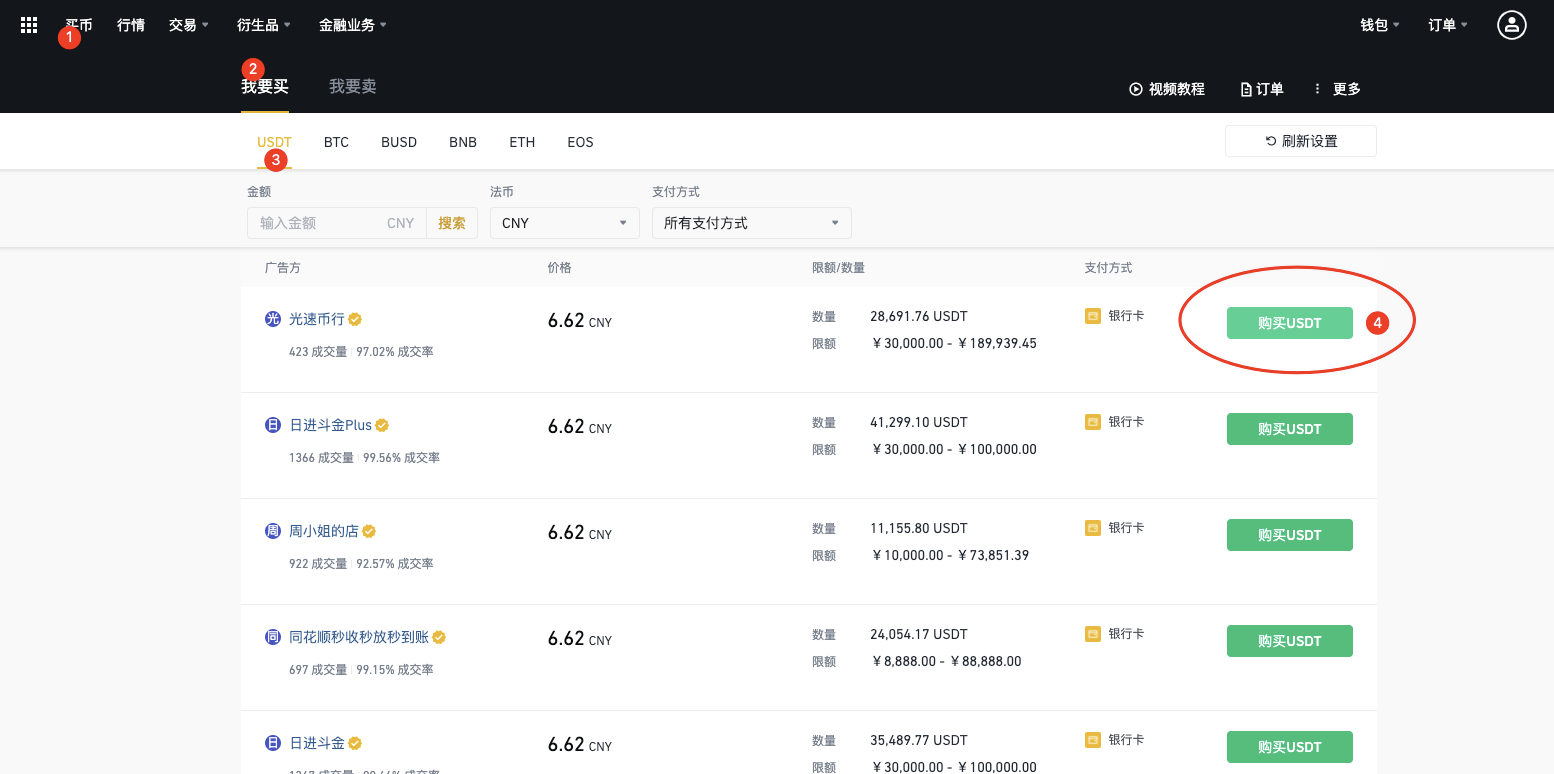The height and width of the screenshot is (774, 1554).
Task: Open the user account profile icon
Action: [1511, 25]
